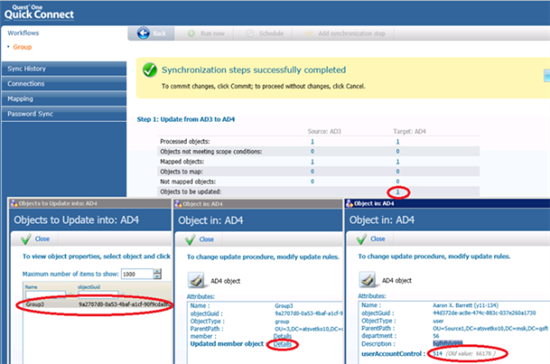Viewport: 550px width, 364px height.
Task: Click the green success checkmark in banner
Action: pyautogui.click(x=150, y=70)
